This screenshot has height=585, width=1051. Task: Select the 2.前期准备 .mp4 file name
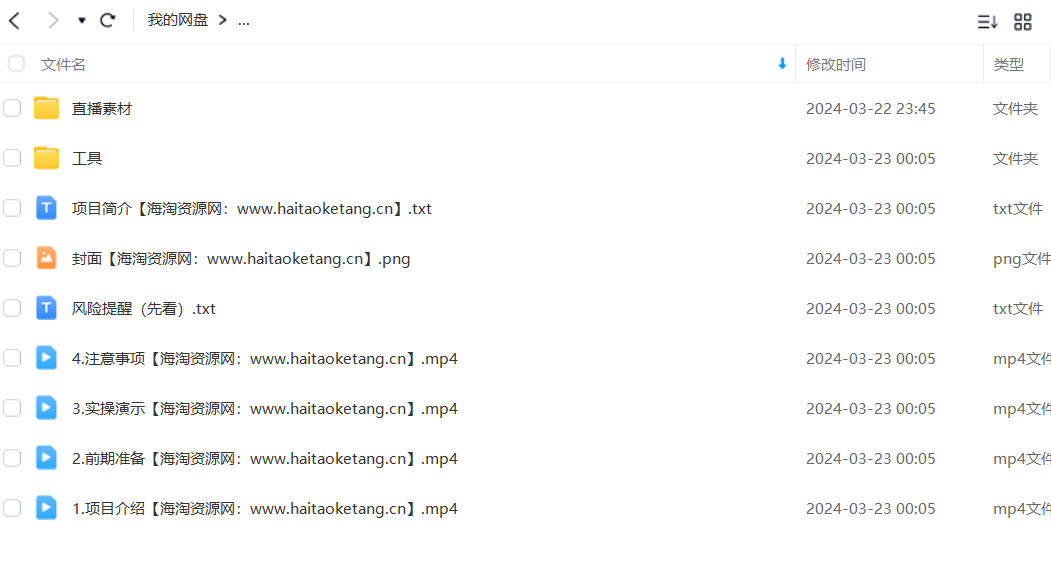pos(265,459)
